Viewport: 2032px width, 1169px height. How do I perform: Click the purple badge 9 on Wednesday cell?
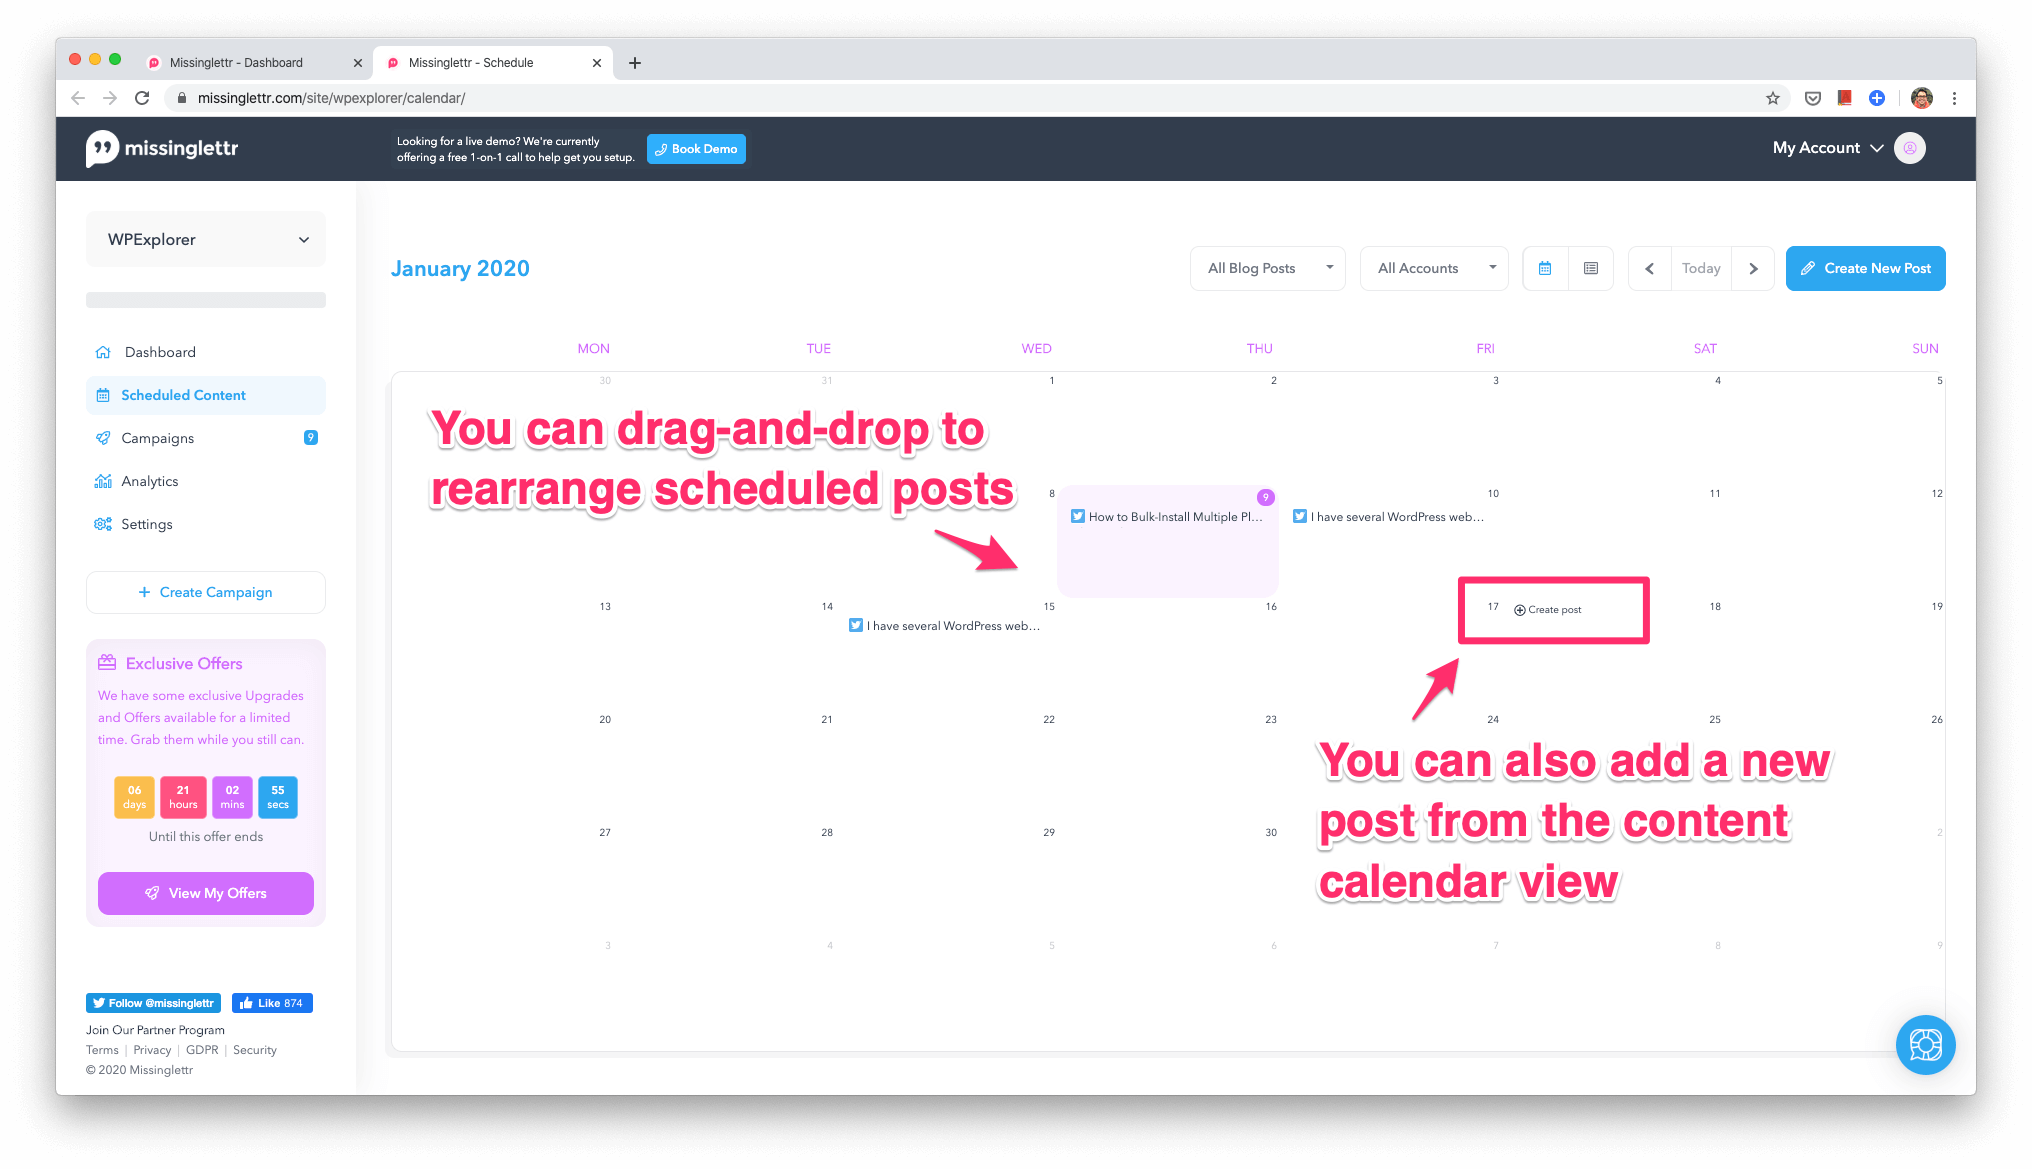coord(1266,497)
